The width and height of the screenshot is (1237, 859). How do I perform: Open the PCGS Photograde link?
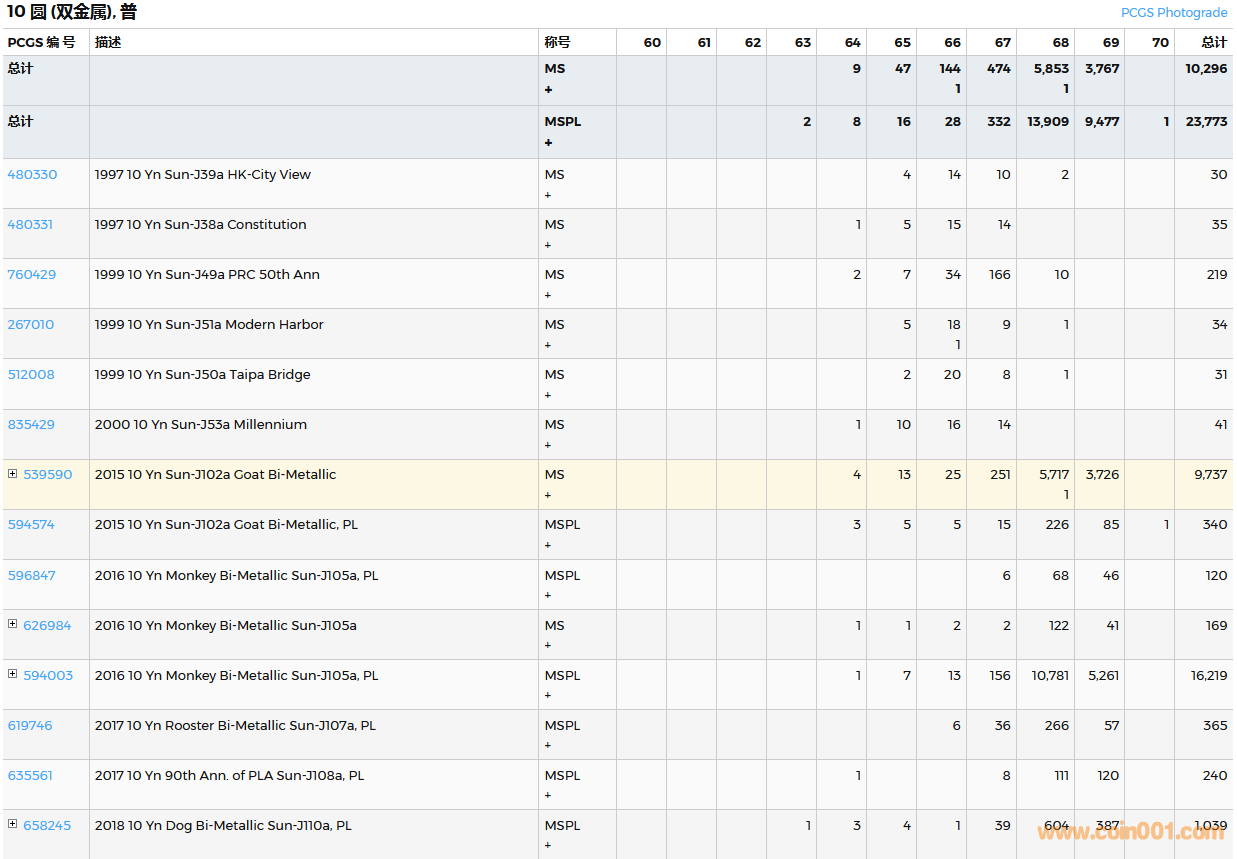[1173, 13]
